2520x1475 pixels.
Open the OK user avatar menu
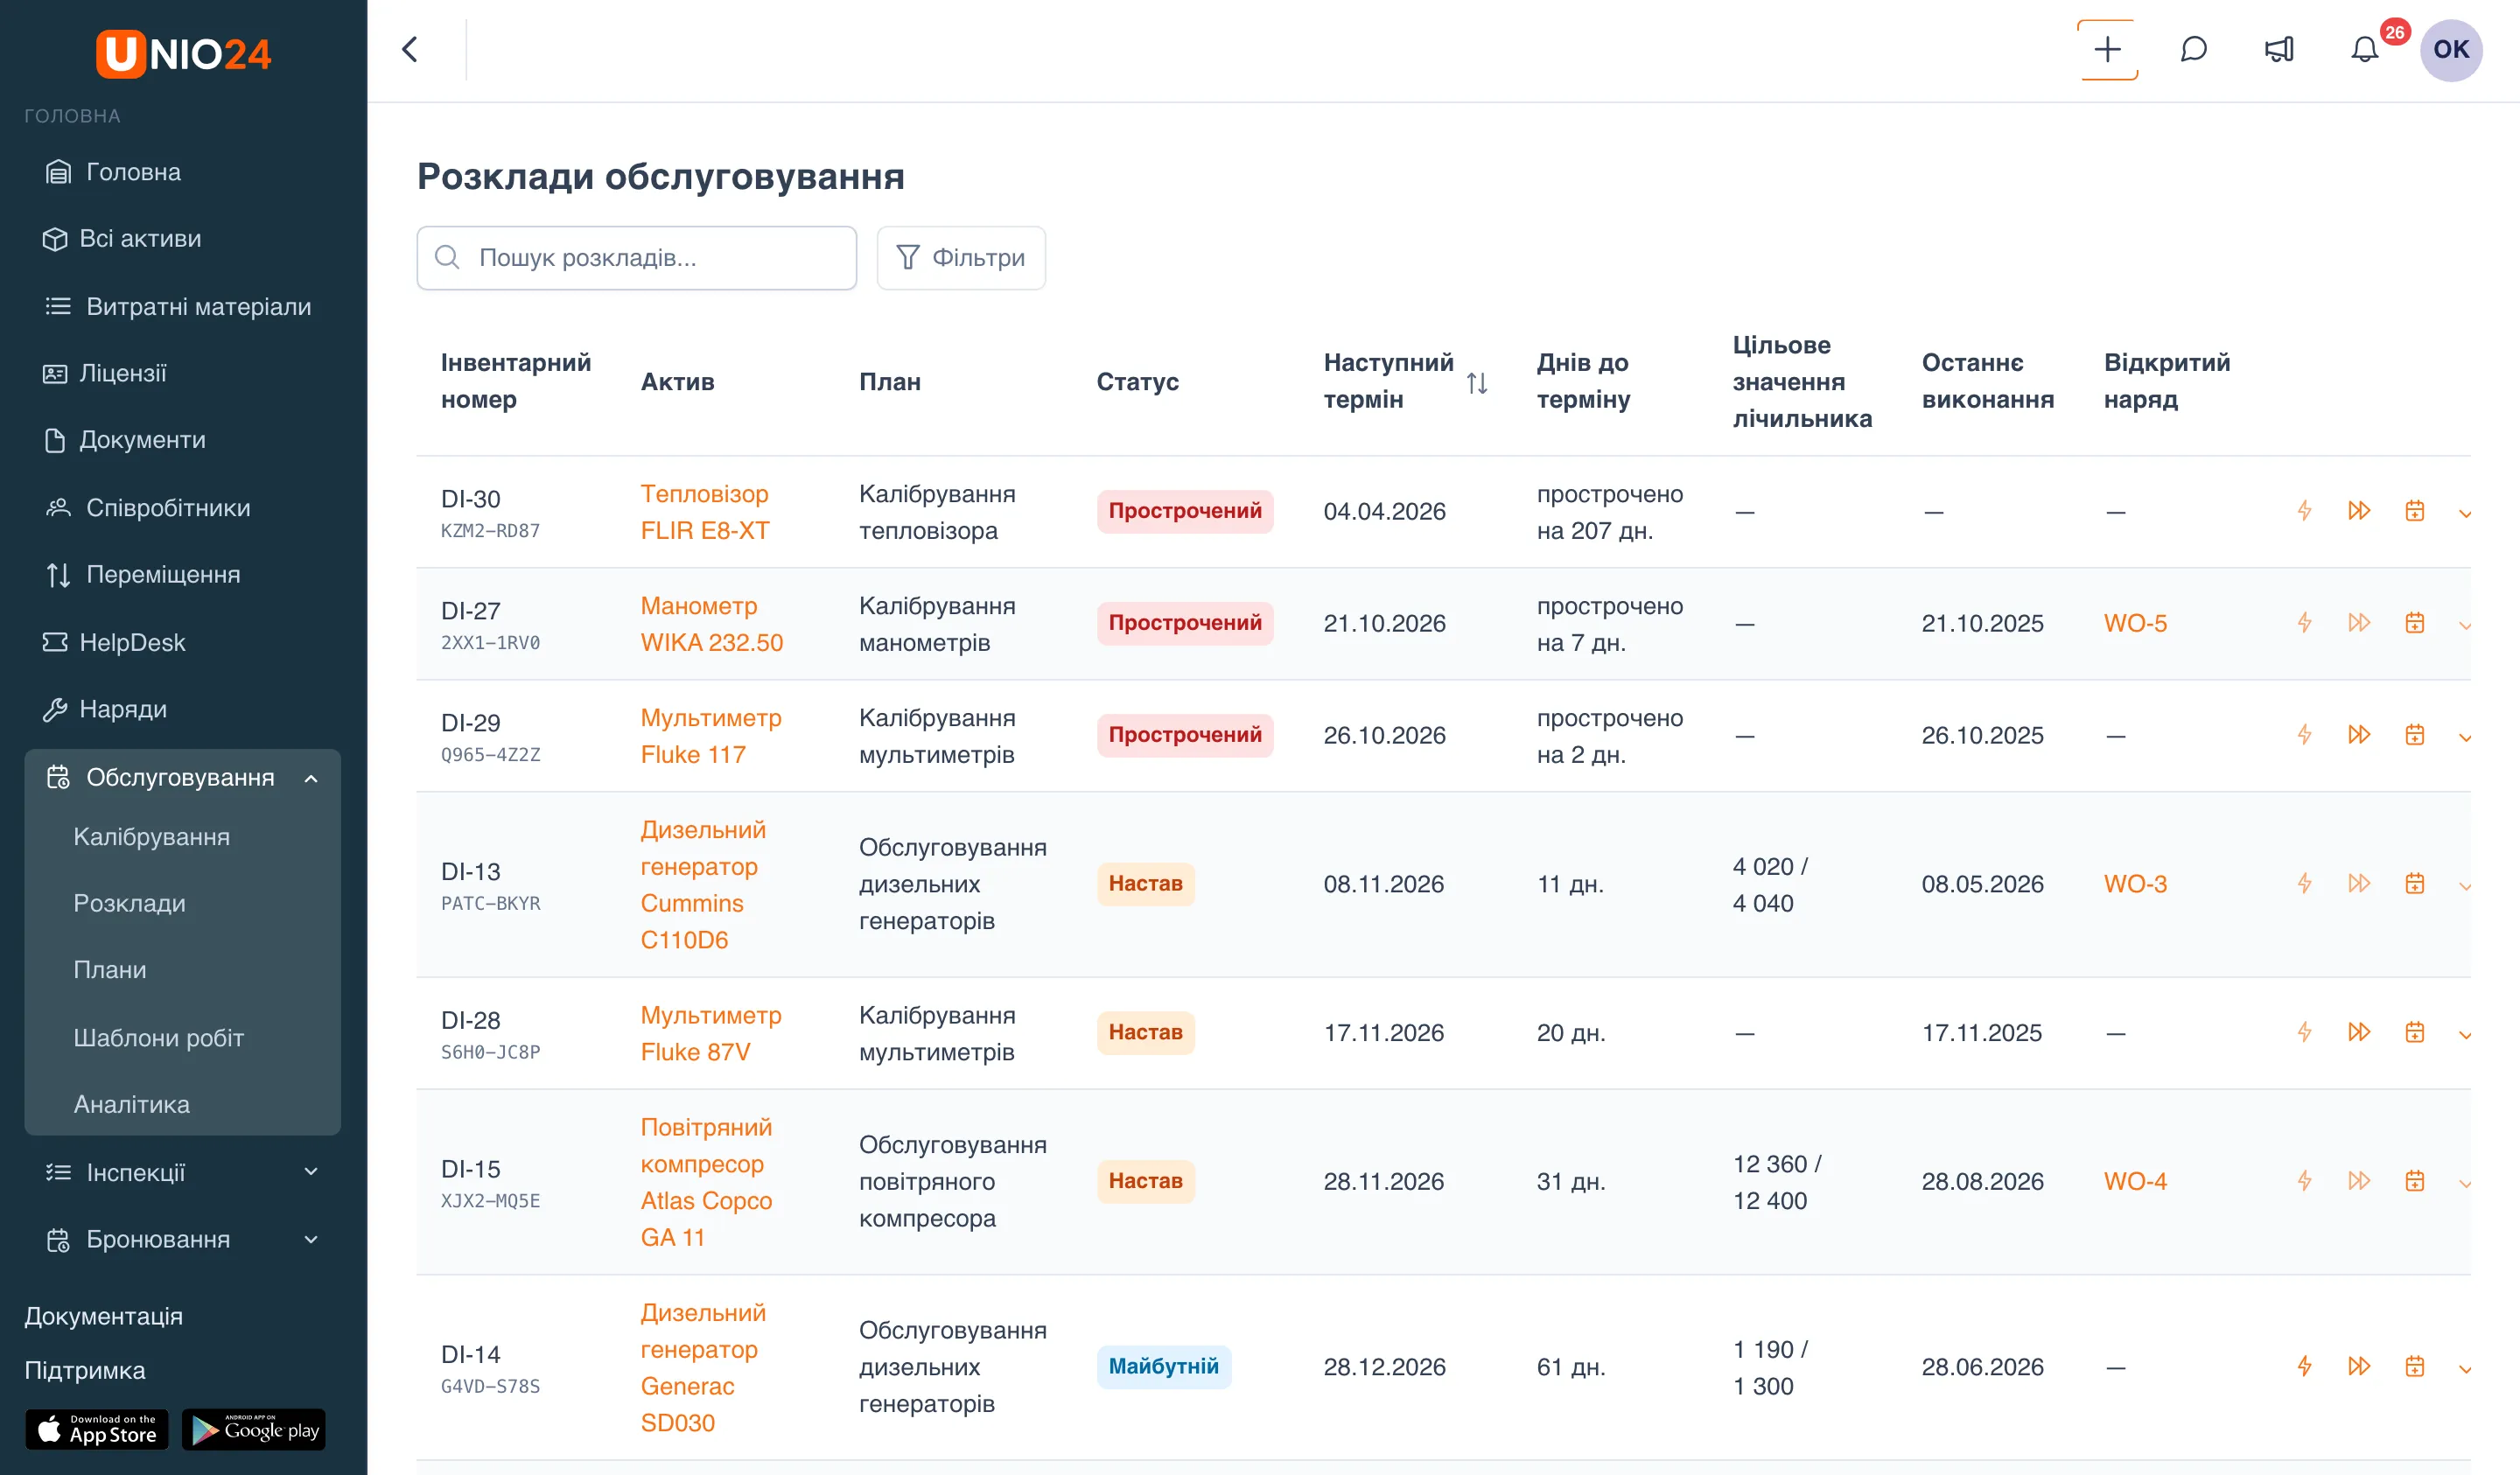(x=2450, y=50)
